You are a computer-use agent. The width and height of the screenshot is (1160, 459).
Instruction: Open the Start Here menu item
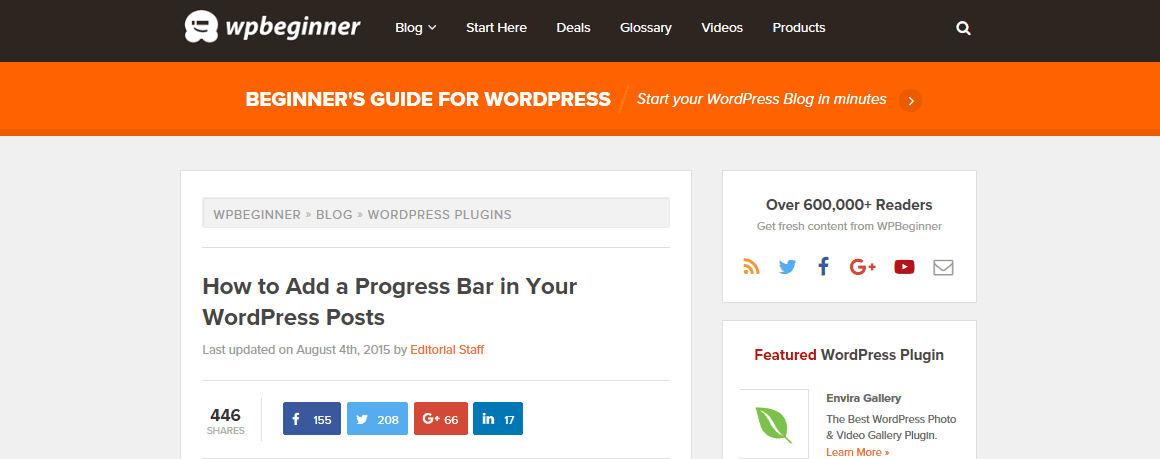tap(496, 28)
